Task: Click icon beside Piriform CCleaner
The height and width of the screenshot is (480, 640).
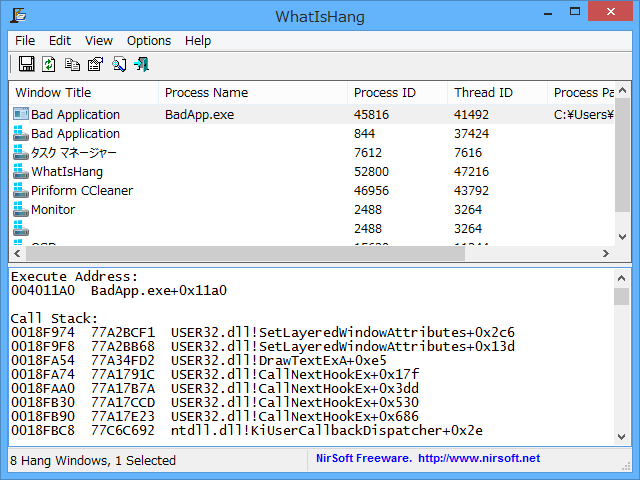Action: coord(21,190)
